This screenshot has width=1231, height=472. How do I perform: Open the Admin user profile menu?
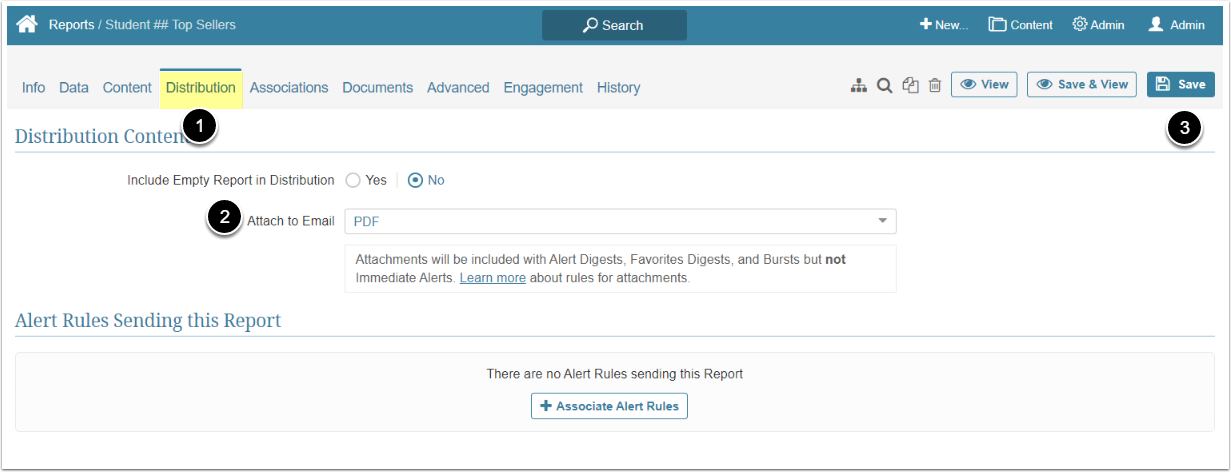point(1176,25)
